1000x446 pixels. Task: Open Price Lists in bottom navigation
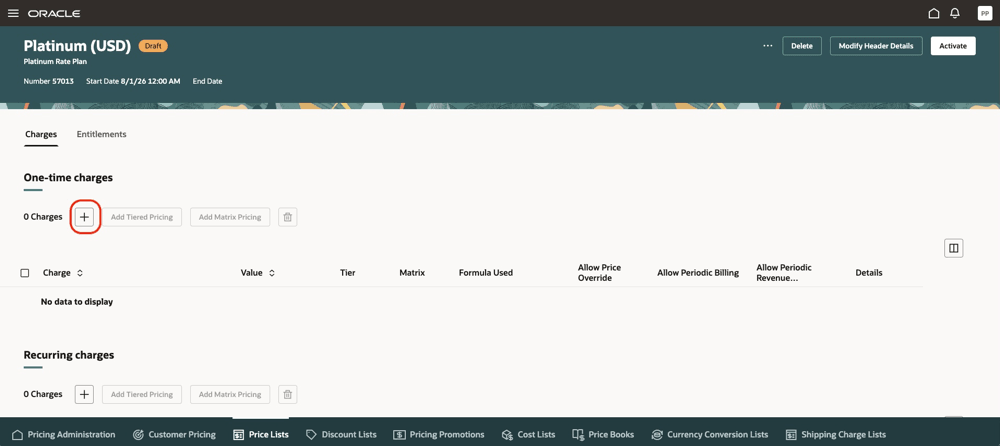[x=261, y=435]
